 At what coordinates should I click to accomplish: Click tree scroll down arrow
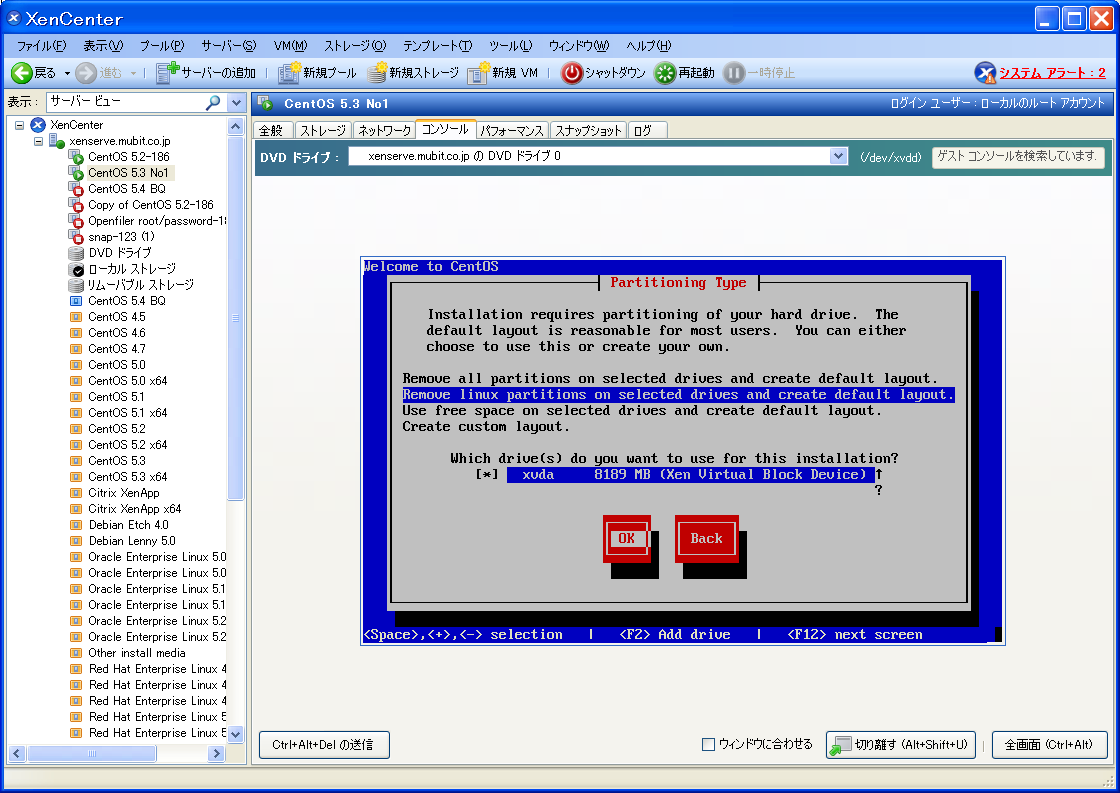pos(236,734)
